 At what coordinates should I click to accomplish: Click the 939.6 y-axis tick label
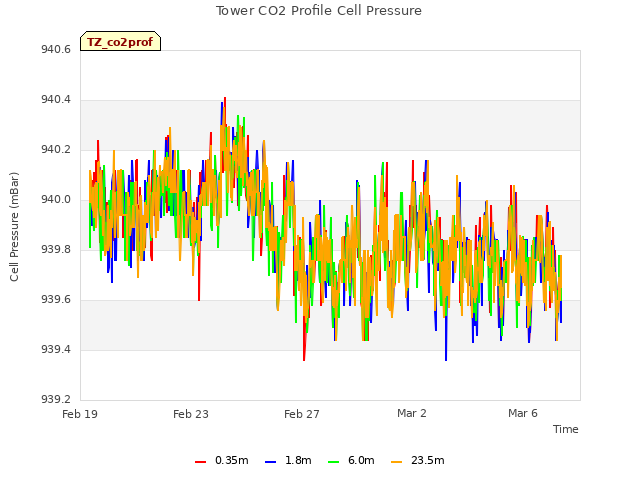[x=56, y=300]
